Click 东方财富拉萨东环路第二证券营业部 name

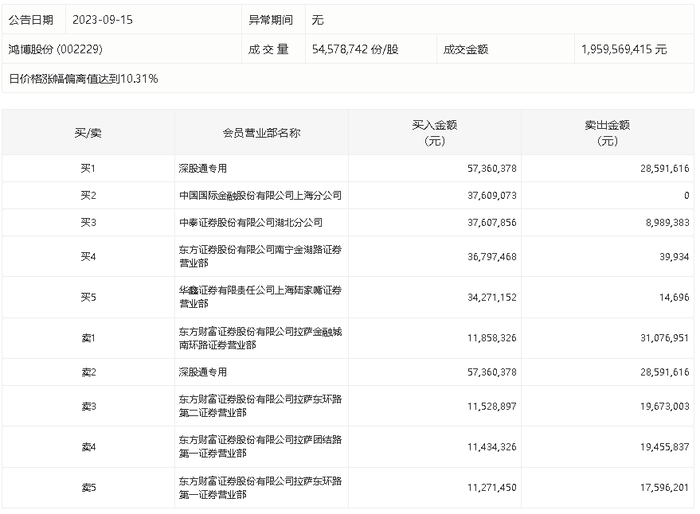click(x=260, y=406)
